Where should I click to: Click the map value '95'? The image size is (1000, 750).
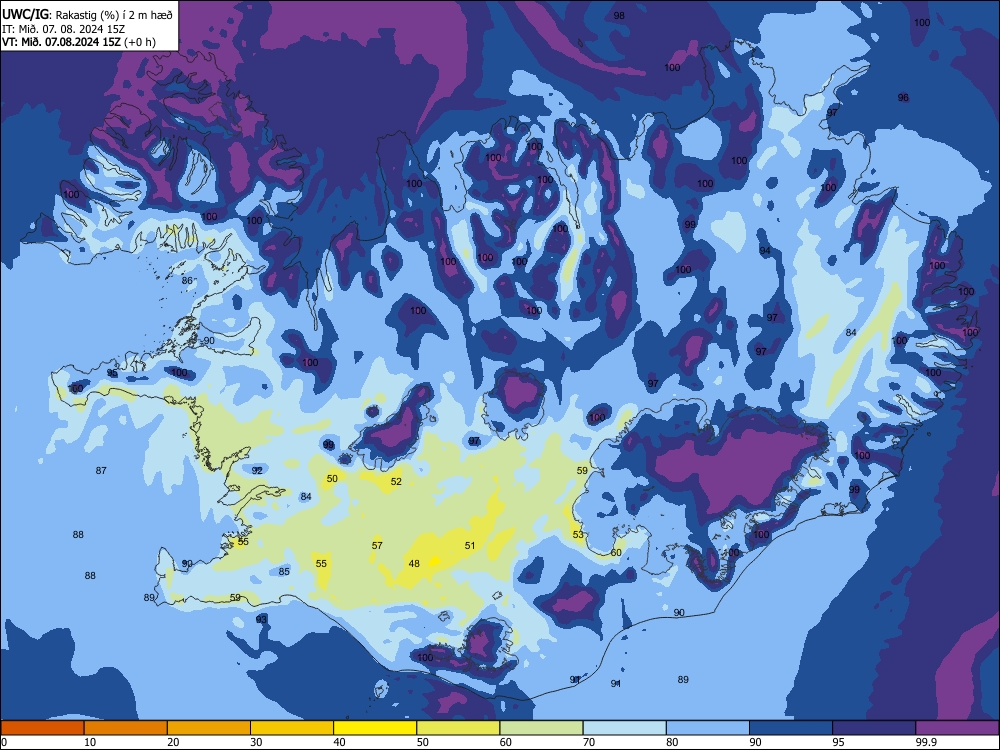pyautogui.click(x=112, y=373)
